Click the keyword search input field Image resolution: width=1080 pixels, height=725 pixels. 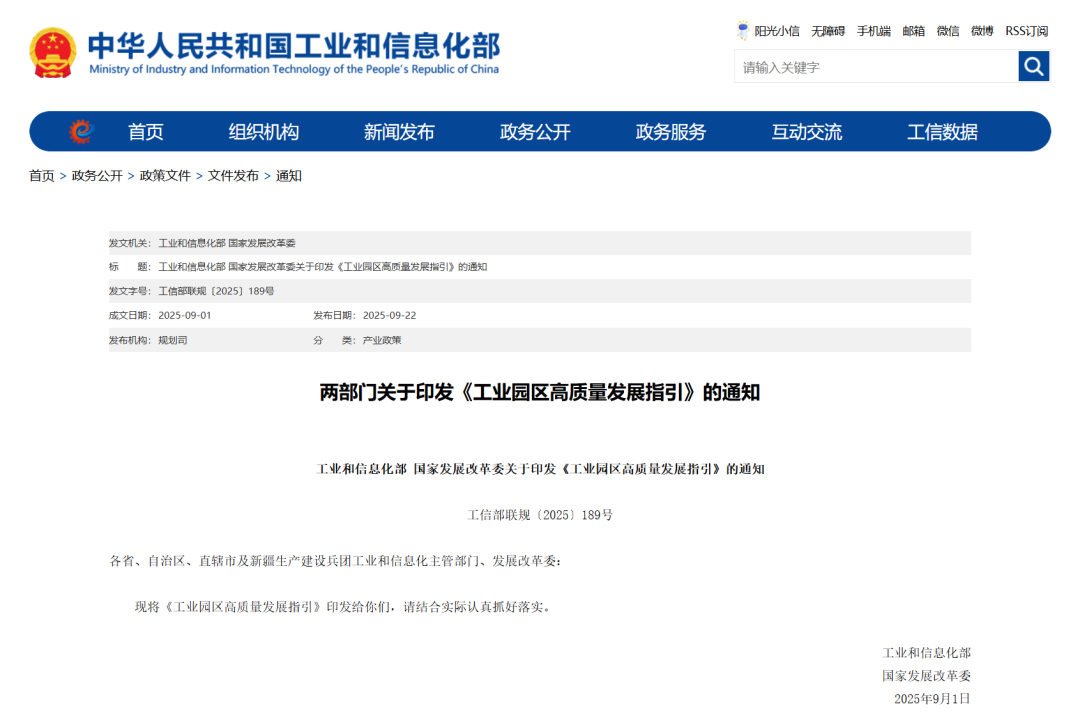pyautogui.click(x=876, y=67)
